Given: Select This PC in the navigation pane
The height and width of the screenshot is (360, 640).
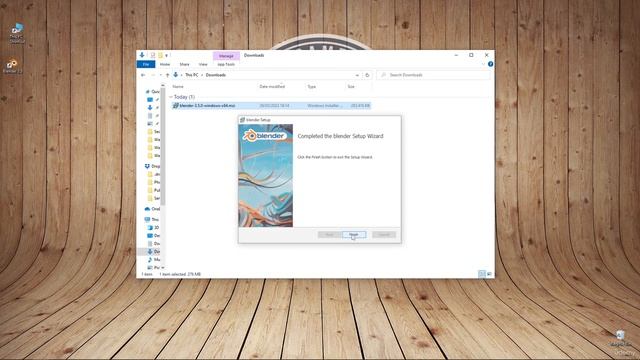Looking at the screenshot, I should (x=153, y=219).
